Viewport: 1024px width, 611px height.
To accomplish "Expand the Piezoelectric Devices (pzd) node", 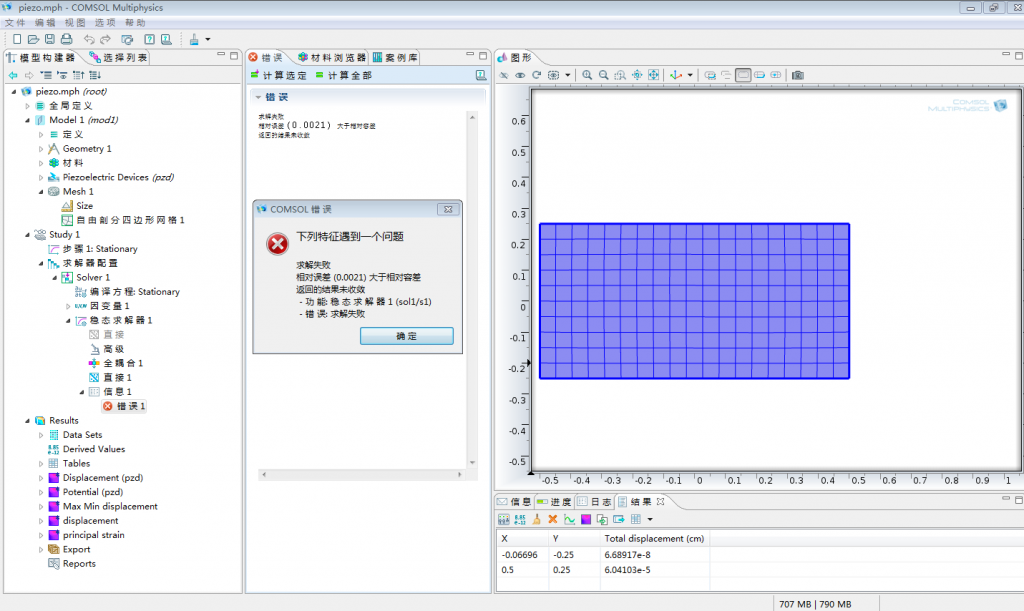I will pyautogui.click(x=41, y=178).
